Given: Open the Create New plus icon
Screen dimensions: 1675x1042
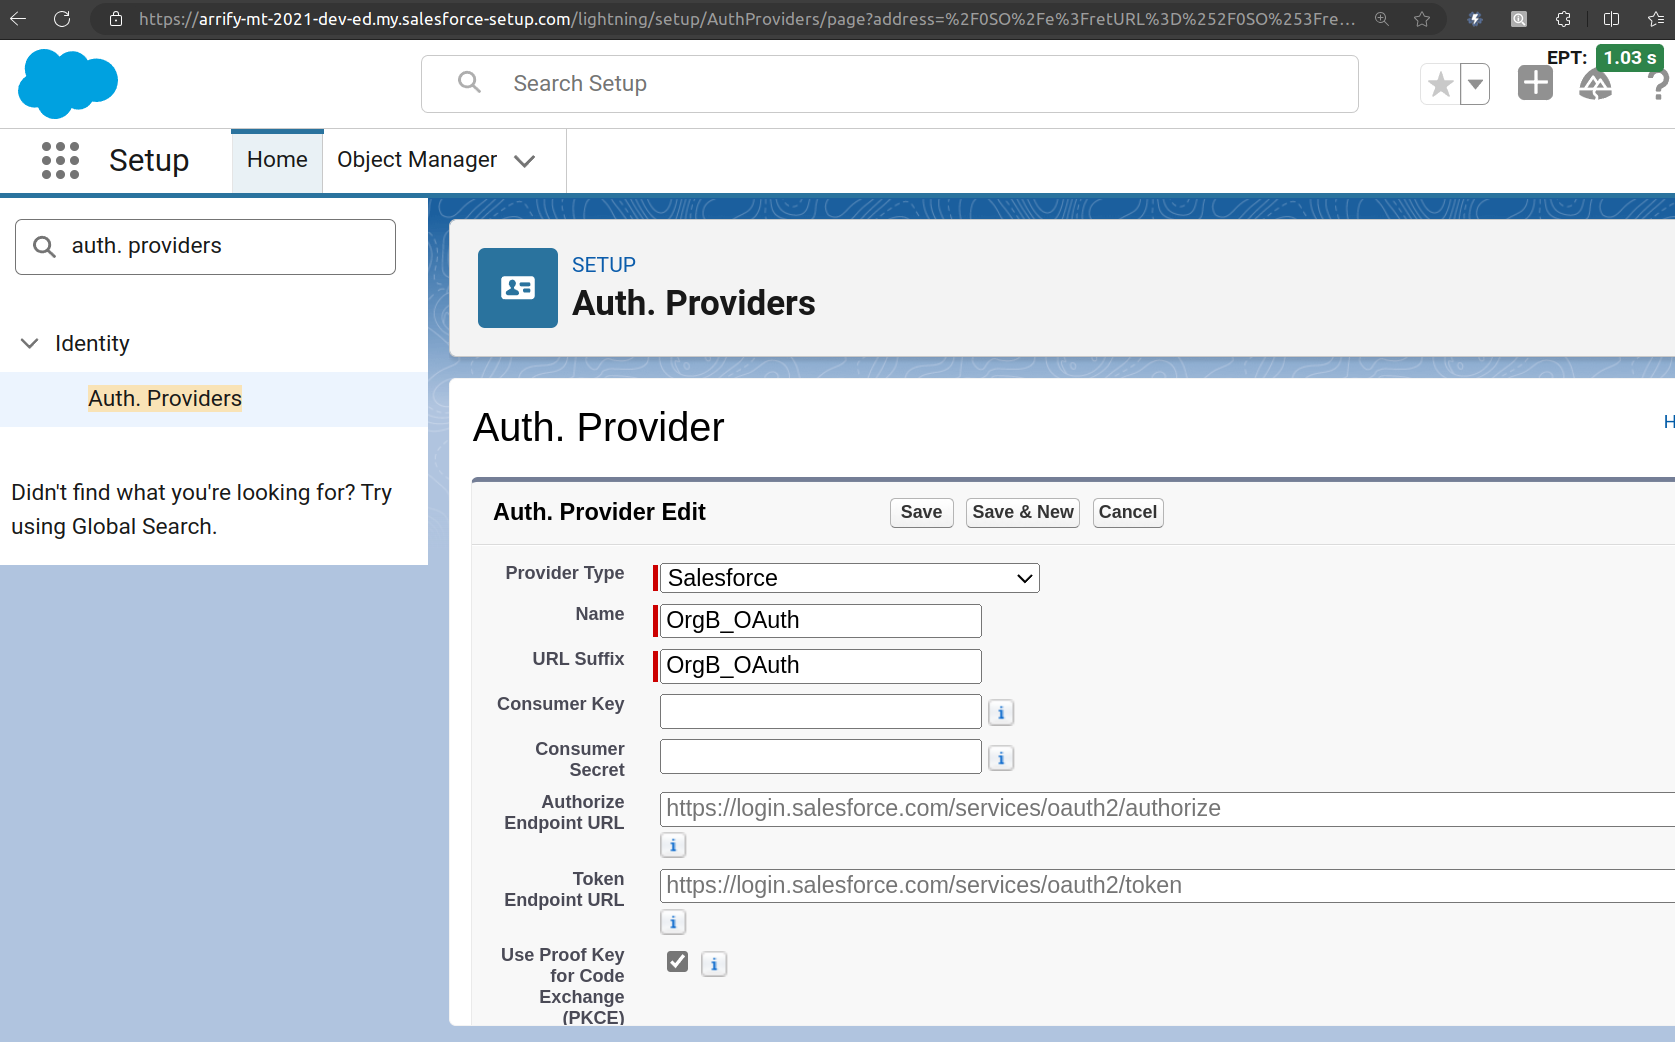Looking at the screenshot, I should click(1535, 83).
